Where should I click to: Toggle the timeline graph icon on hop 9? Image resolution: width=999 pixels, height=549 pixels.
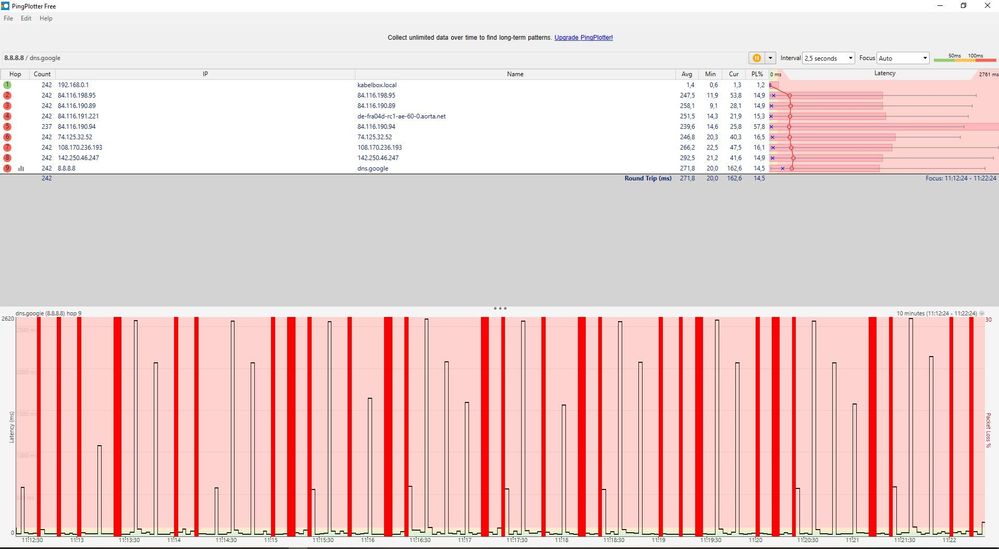[x=21, y=169]
